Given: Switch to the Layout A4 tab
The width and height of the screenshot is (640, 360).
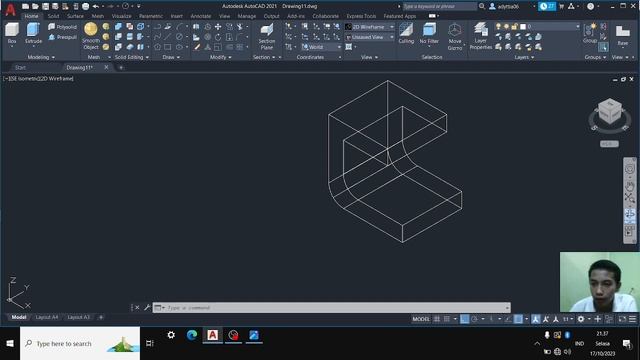Looking at the screenshot, I should pyautogui.click(x=47, y=317).
